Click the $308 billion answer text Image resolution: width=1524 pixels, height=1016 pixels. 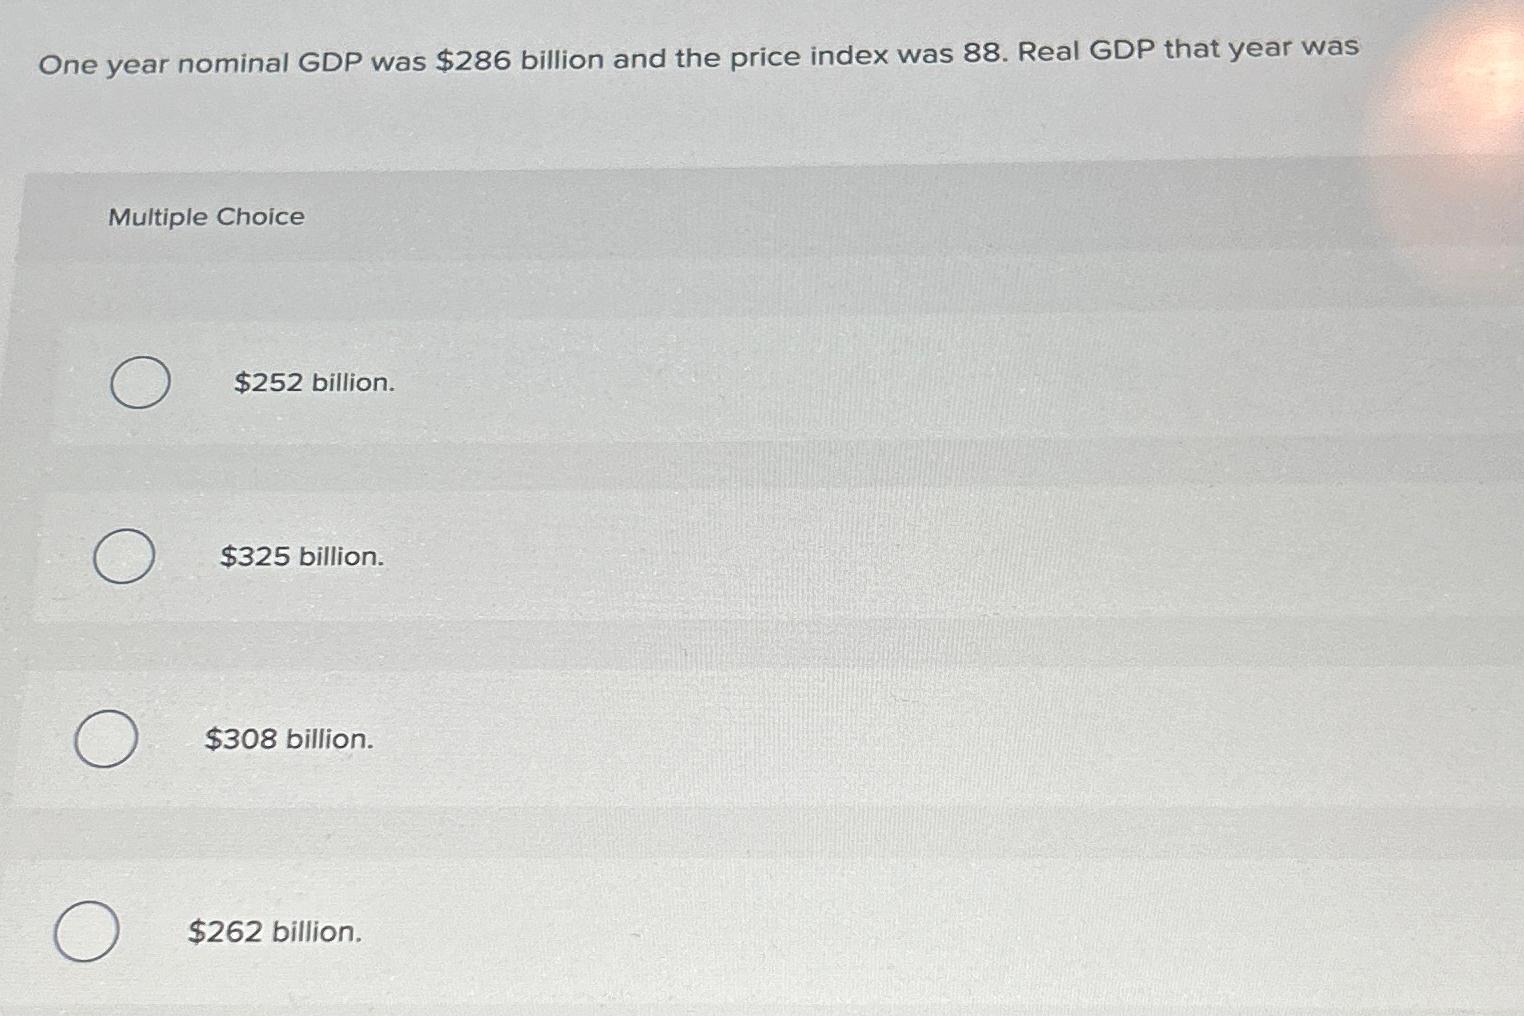pos(289,739)
